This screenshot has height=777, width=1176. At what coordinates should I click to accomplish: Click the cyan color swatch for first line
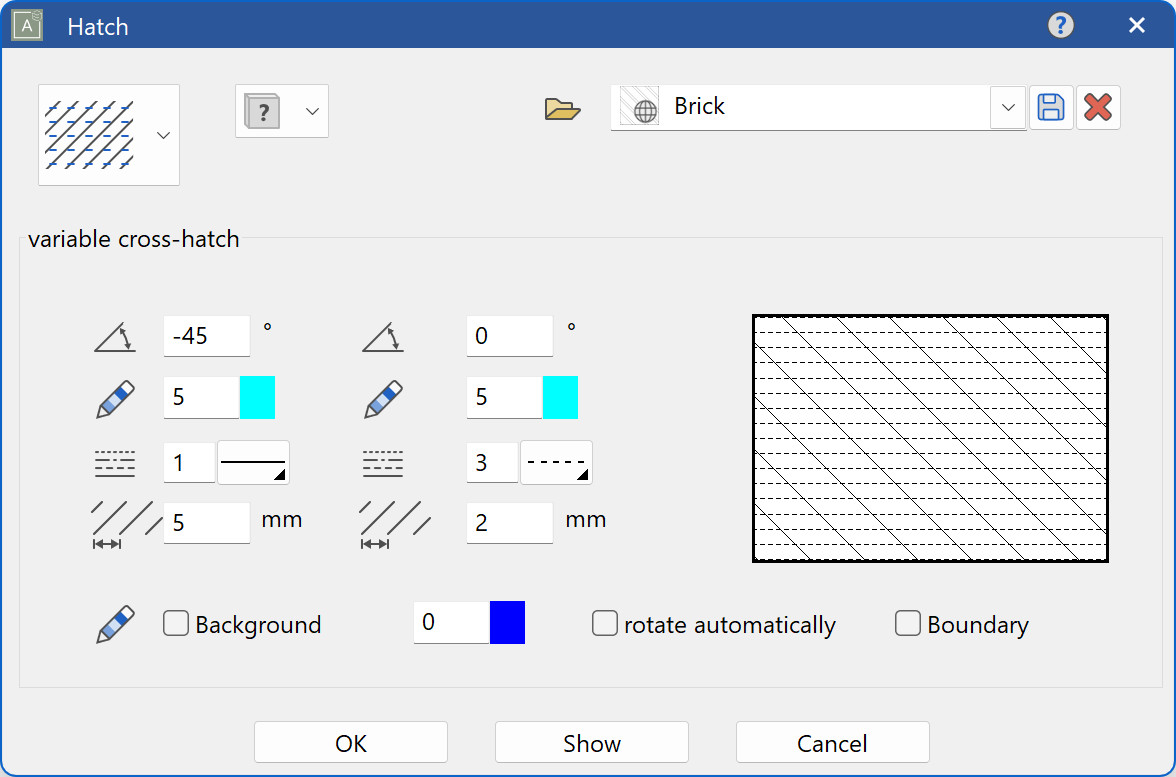coord(258,397)
